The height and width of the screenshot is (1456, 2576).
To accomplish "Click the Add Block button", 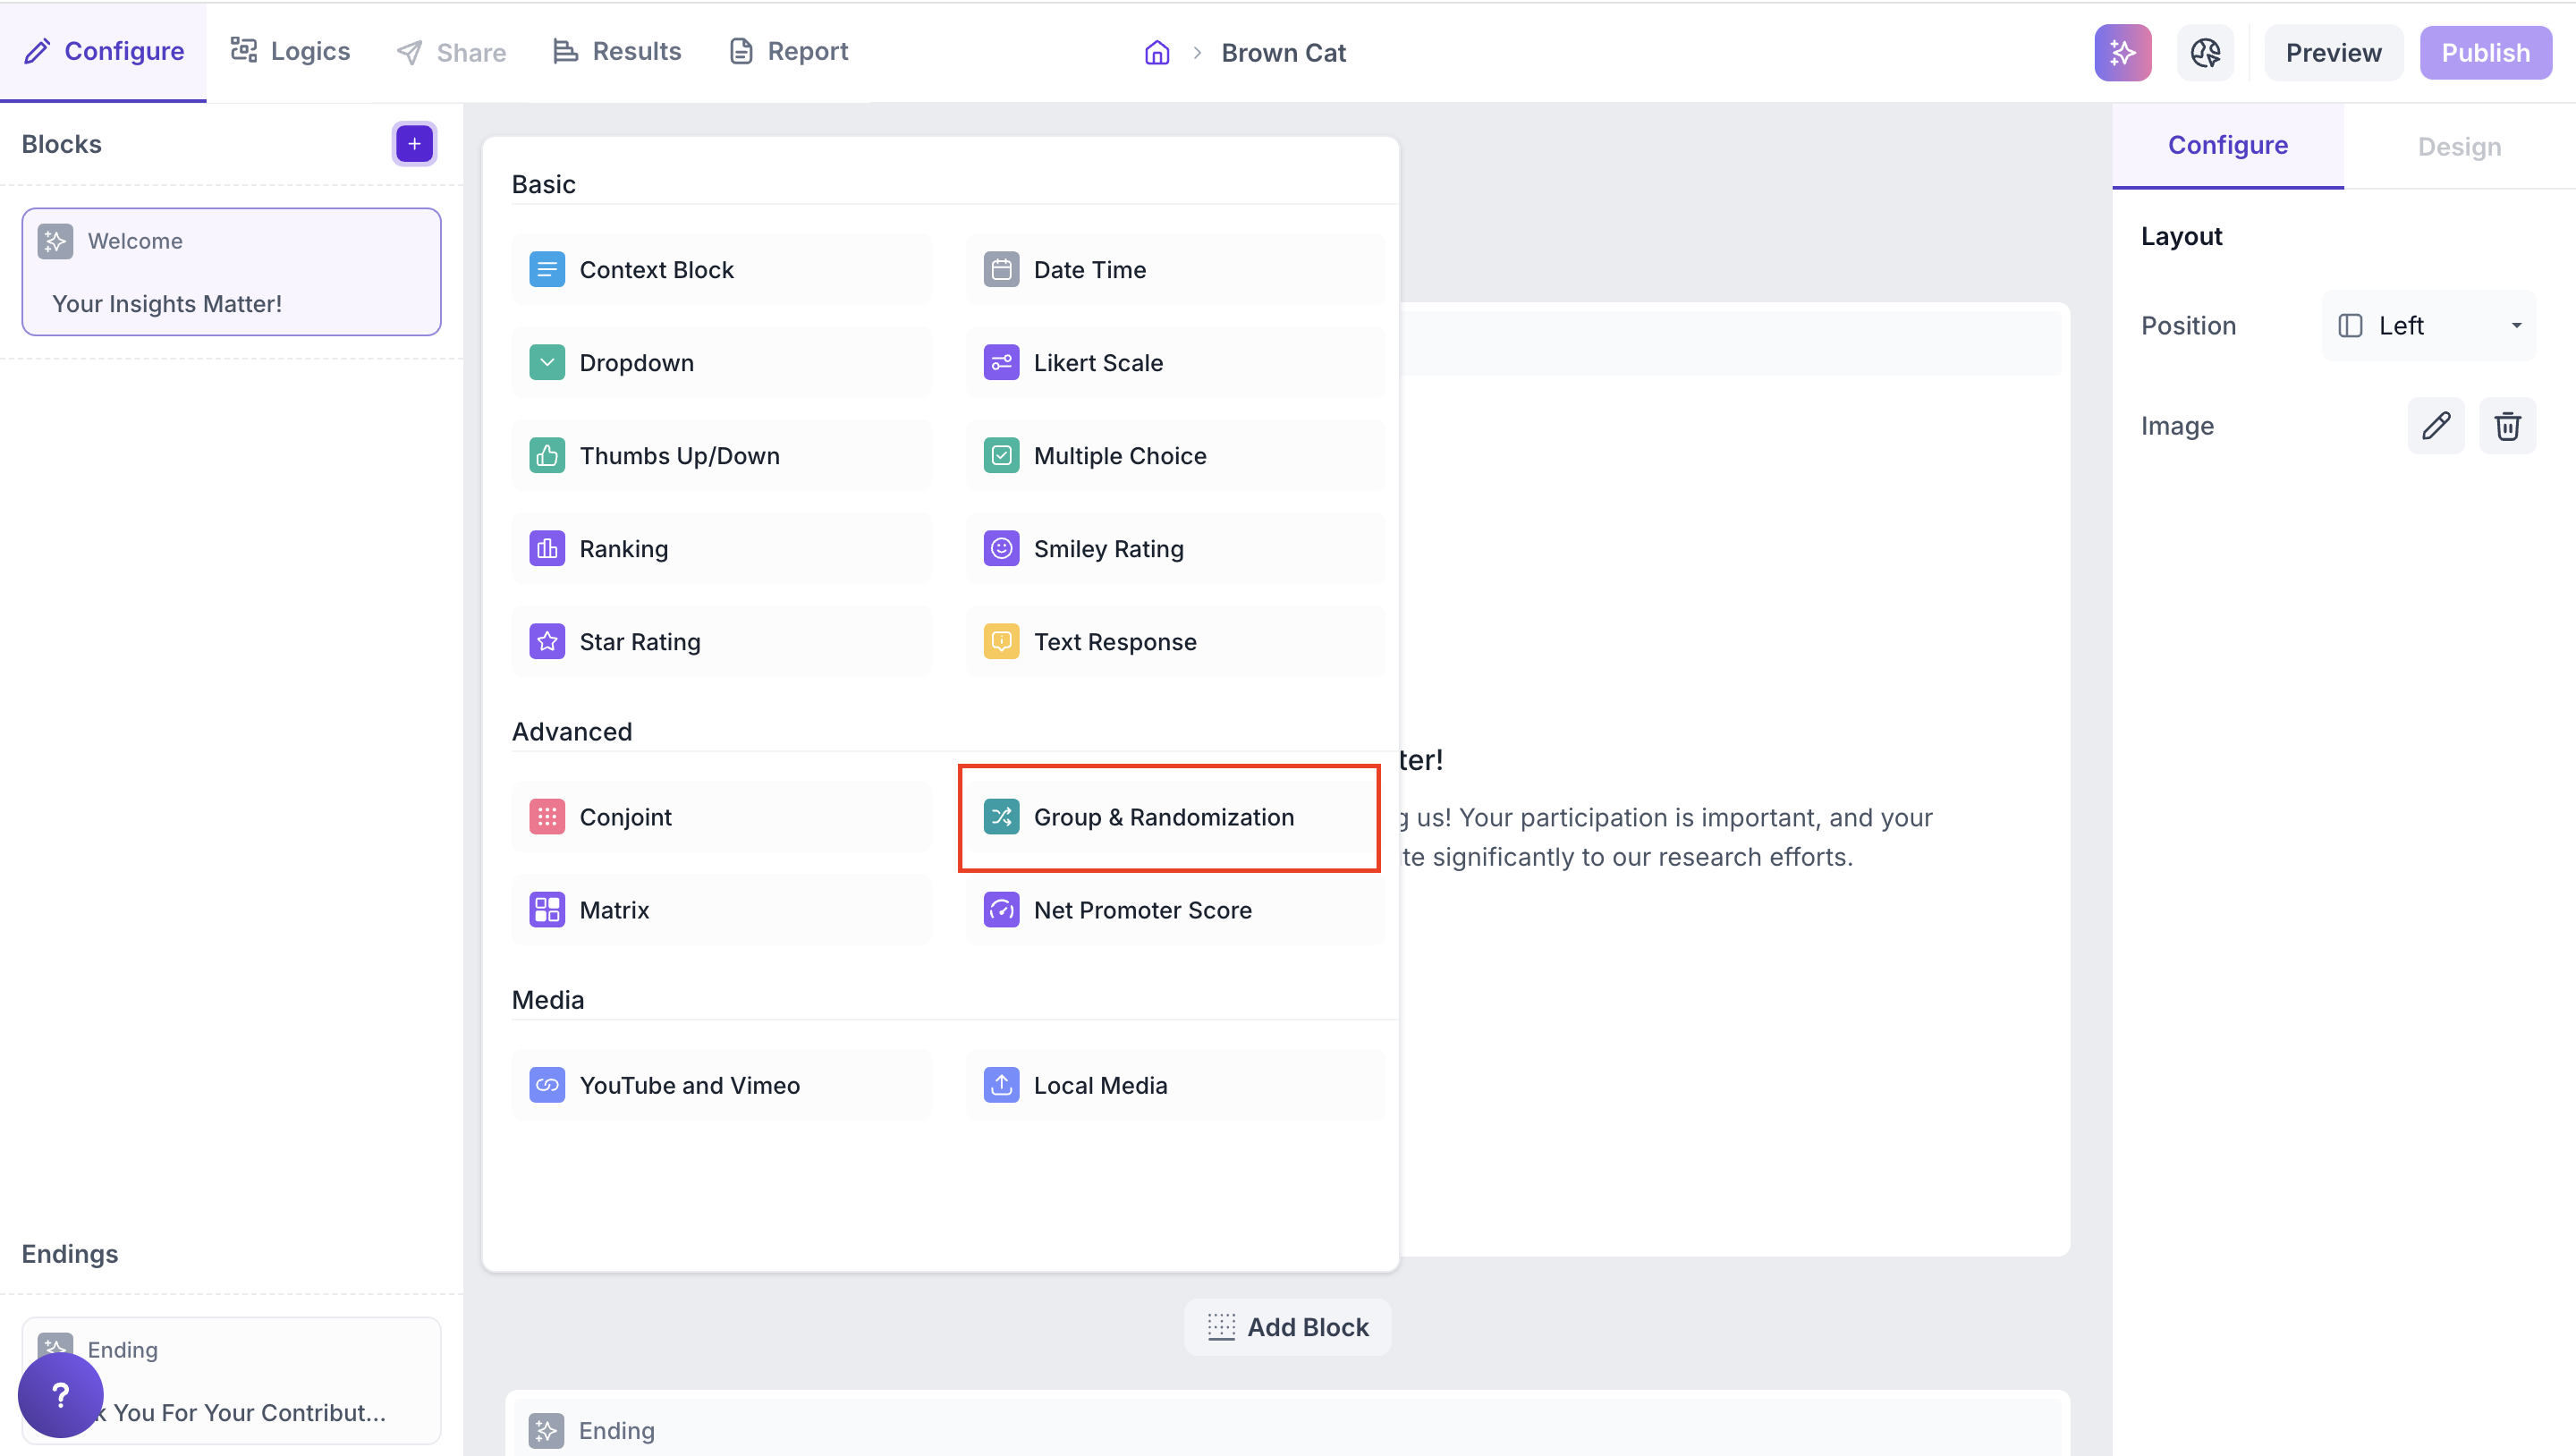I will pyautogui.click(x=1287, y=1327).
